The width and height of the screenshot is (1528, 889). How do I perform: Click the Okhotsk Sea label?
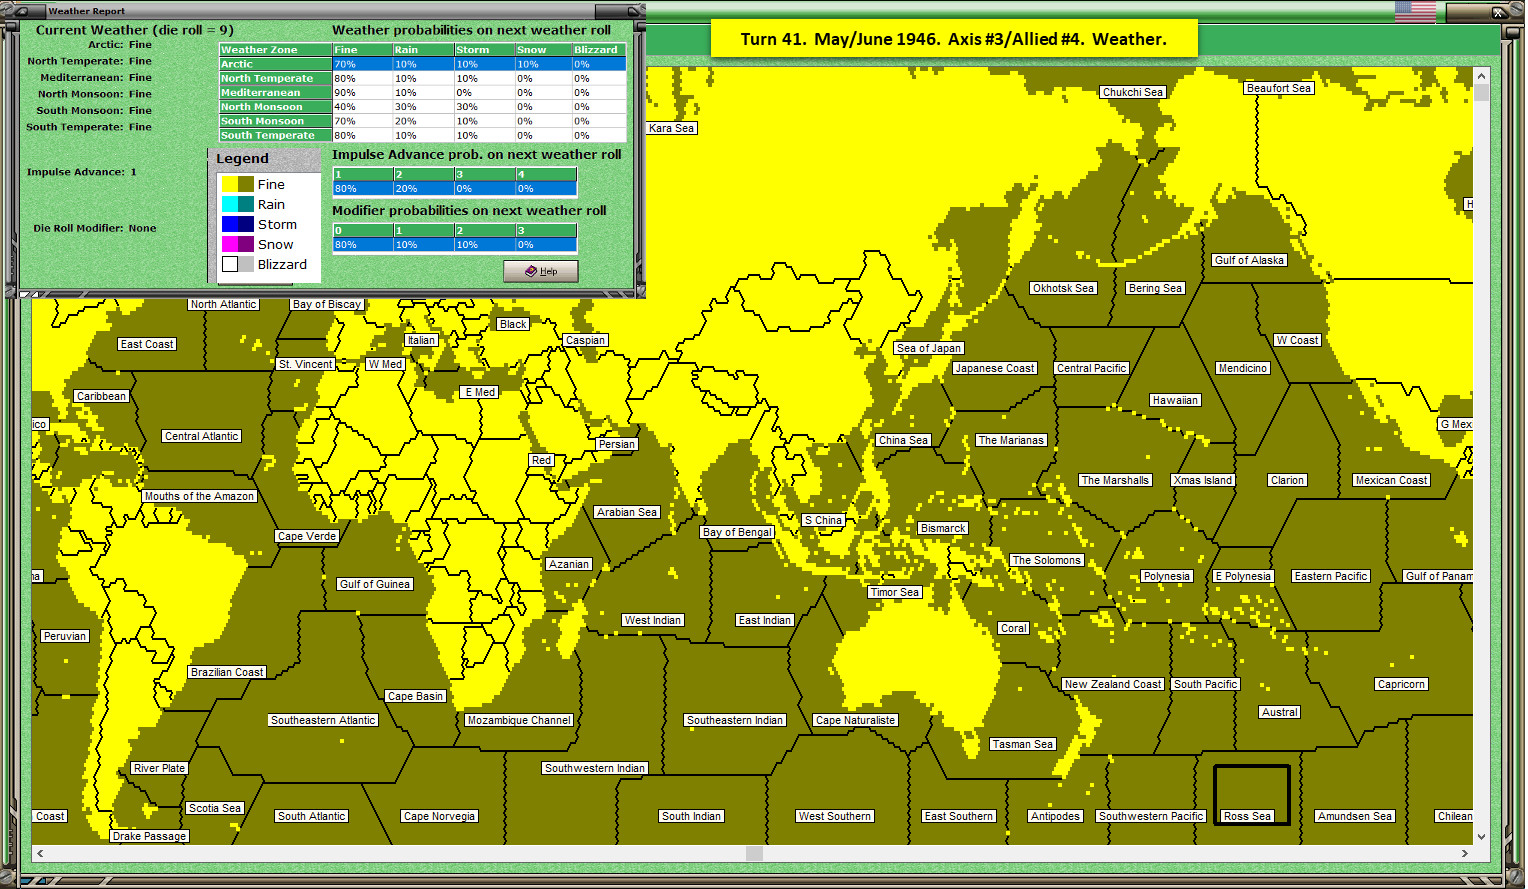pos(1064,288)
